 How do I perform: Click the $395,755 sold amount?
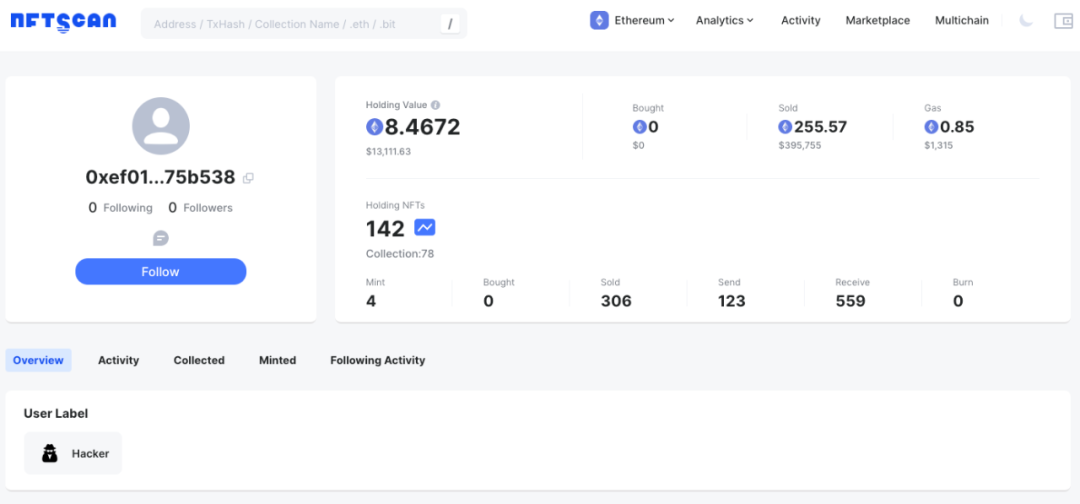[800, 146]
